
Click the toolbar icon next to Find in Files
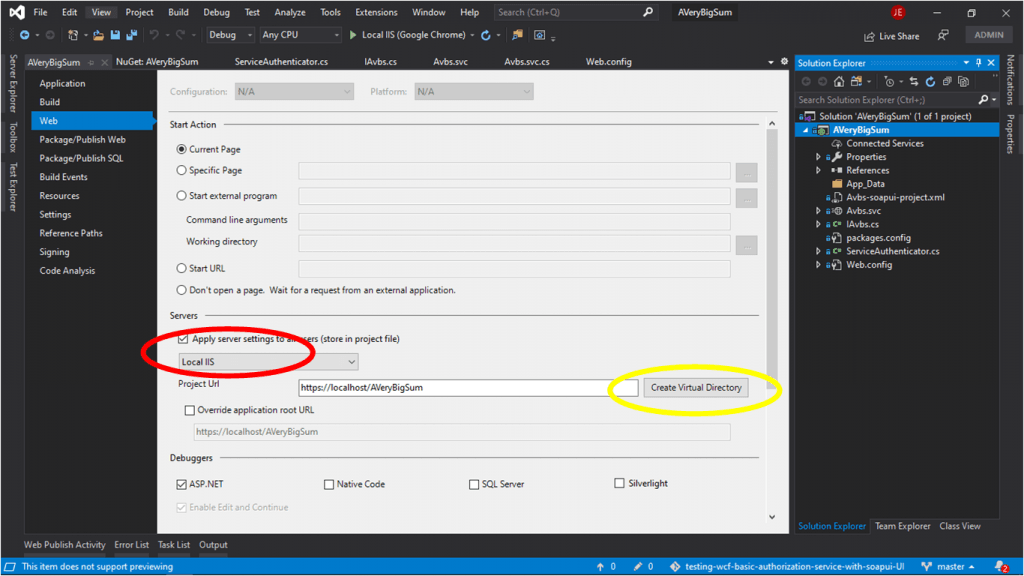tap(539, 35)
